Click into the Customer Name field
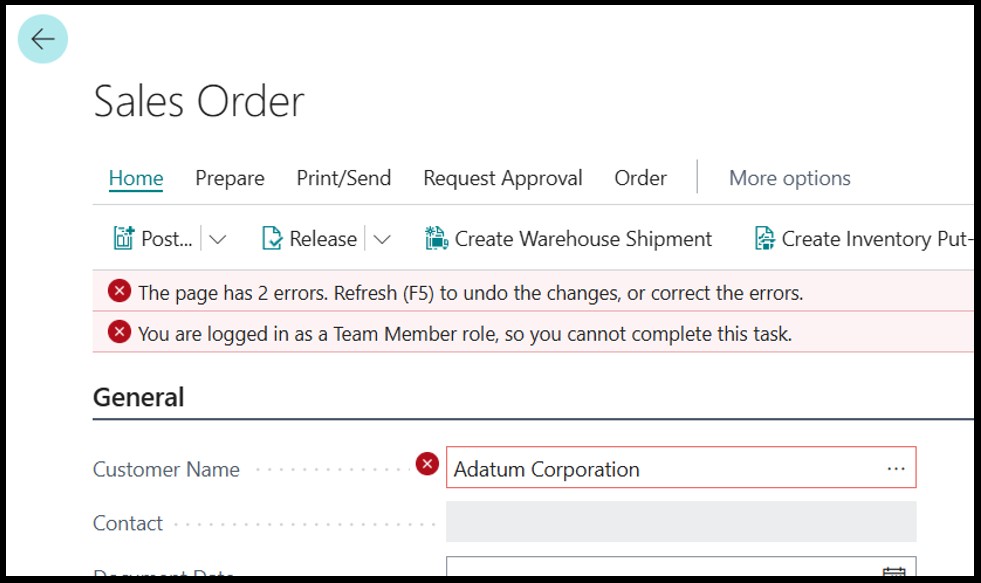This screenshot has width=981, height=583. pos(681,467)
